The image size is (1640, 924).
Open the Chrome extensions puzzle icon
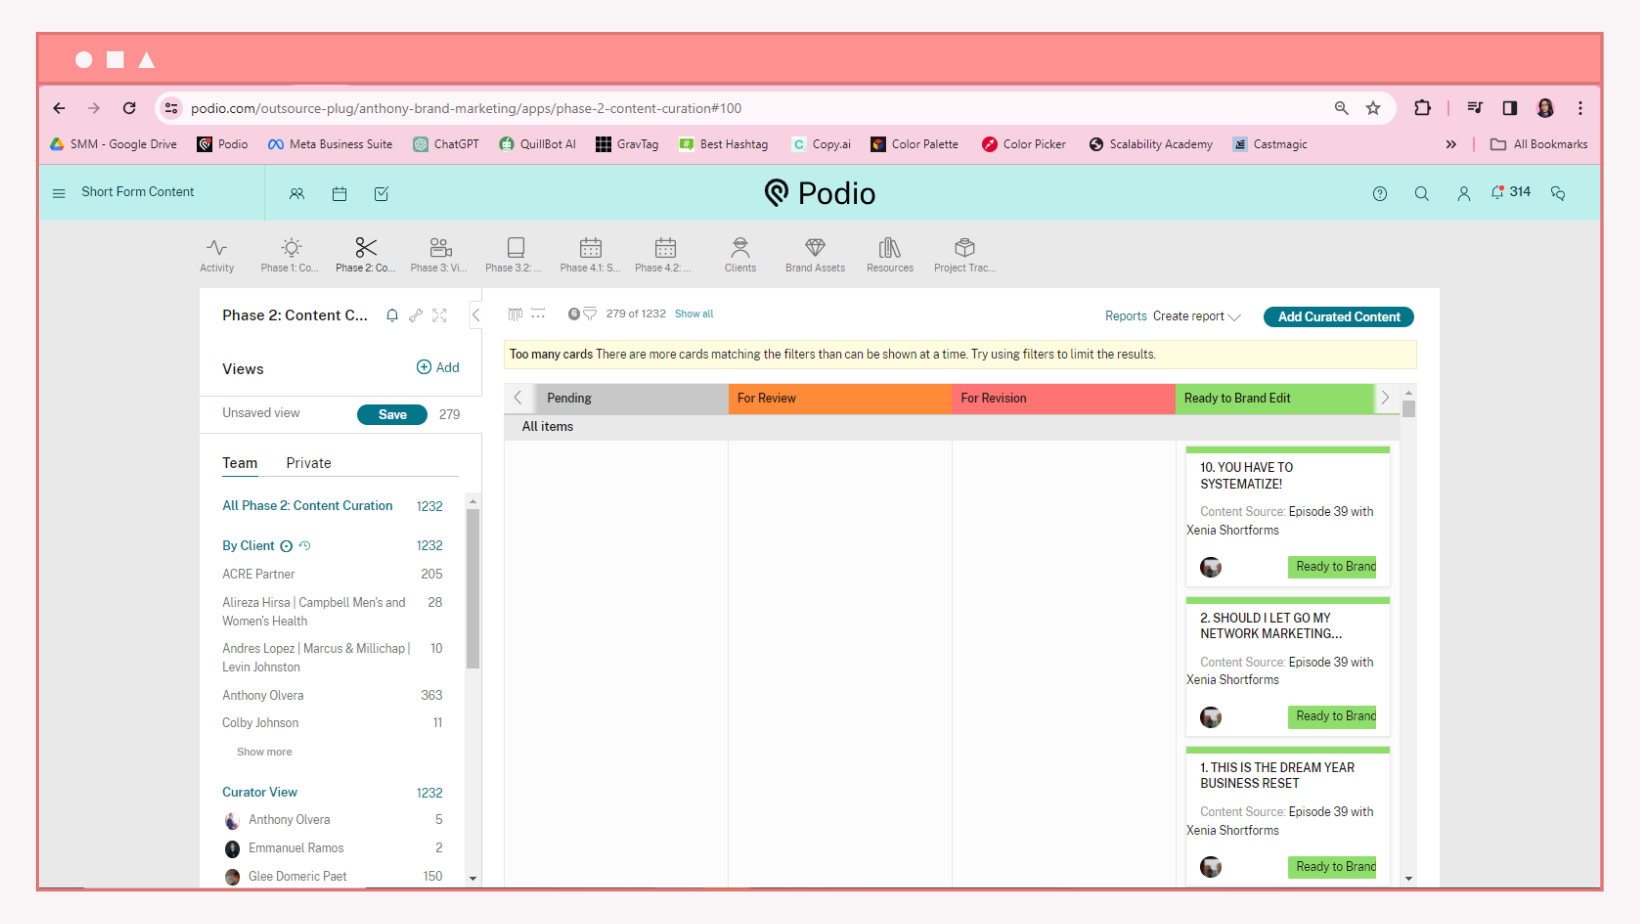point(1422,108)
